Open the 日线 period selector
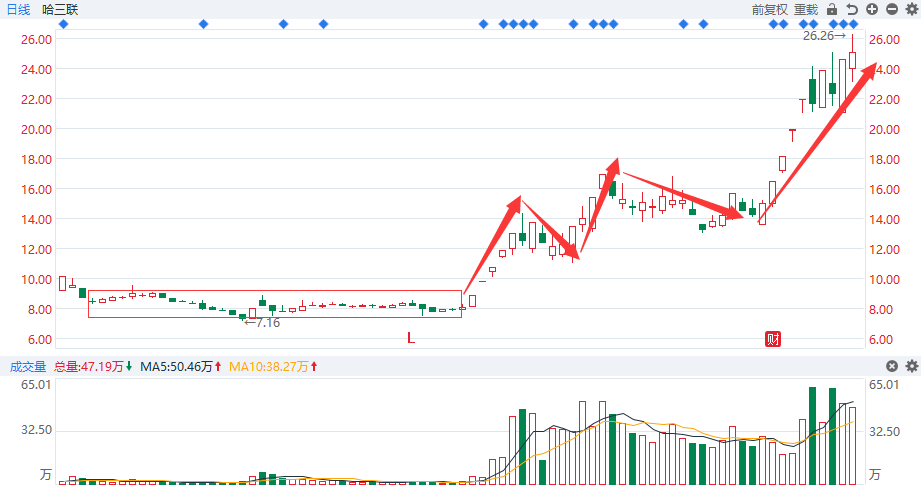The image size is (921, 490). (x=19, y=9)
